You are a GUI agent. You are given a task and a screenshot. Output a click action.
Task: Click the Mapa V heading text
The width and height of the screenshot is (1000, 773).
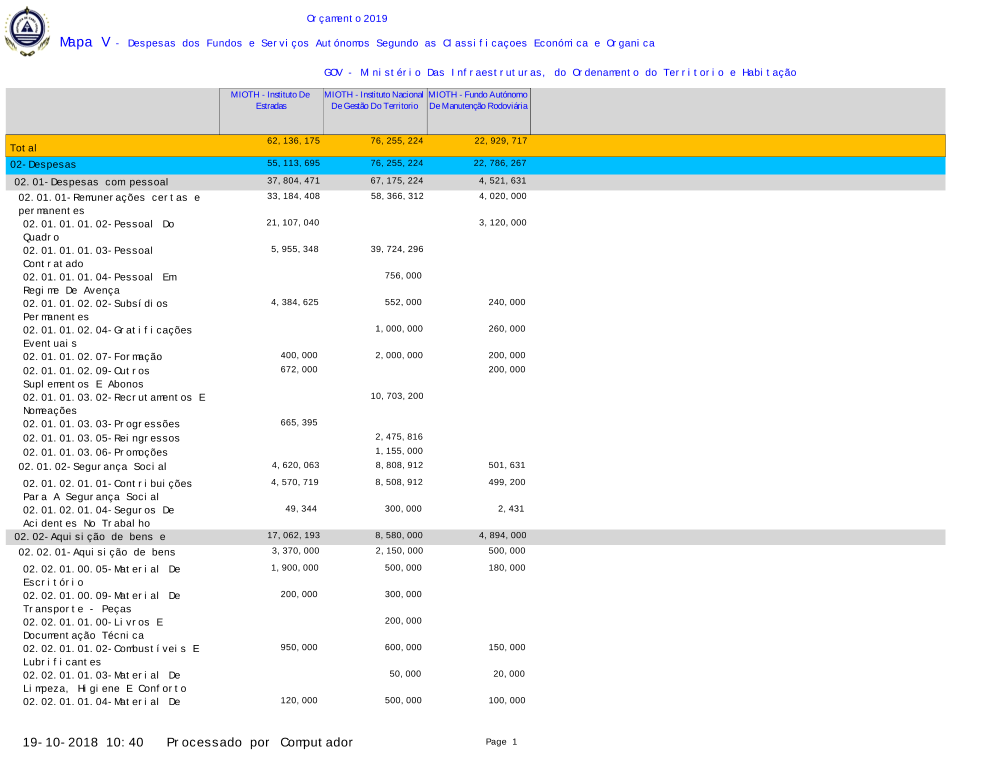coord(85,42)
